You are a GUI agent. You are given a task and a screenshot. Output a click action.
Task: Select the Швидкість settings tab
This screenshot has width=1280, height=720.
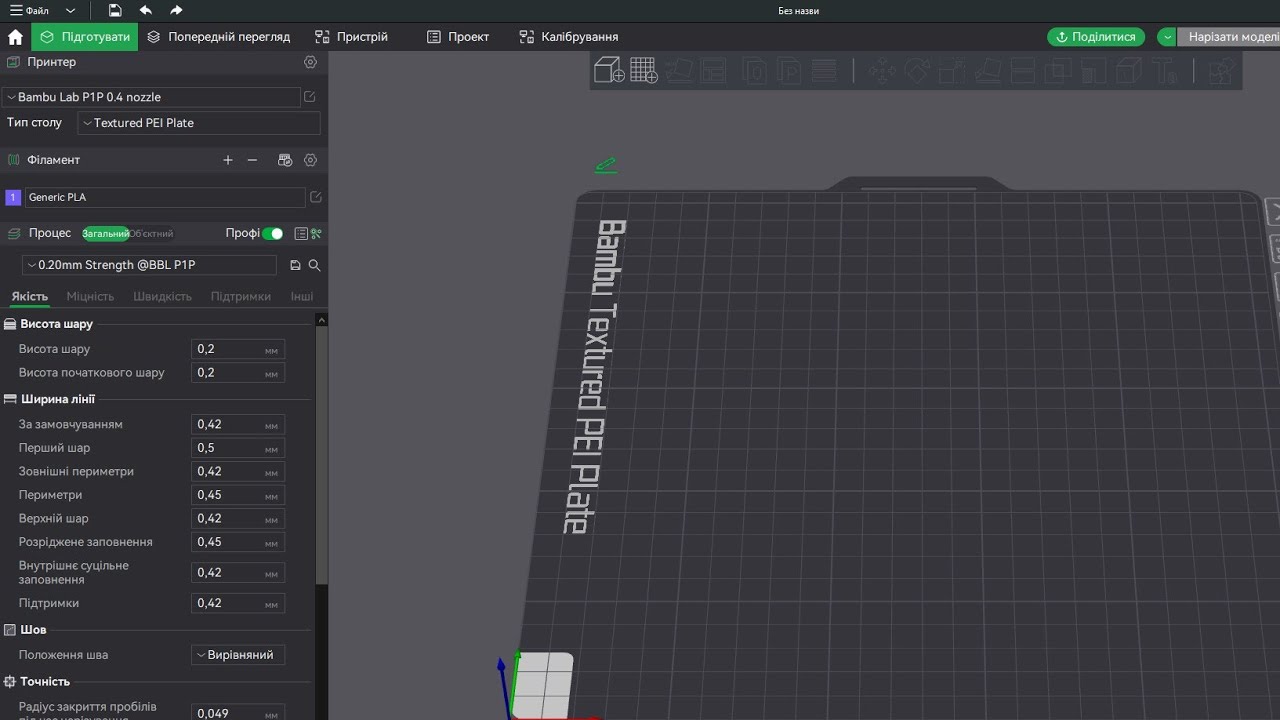click(x=162, y=297)
